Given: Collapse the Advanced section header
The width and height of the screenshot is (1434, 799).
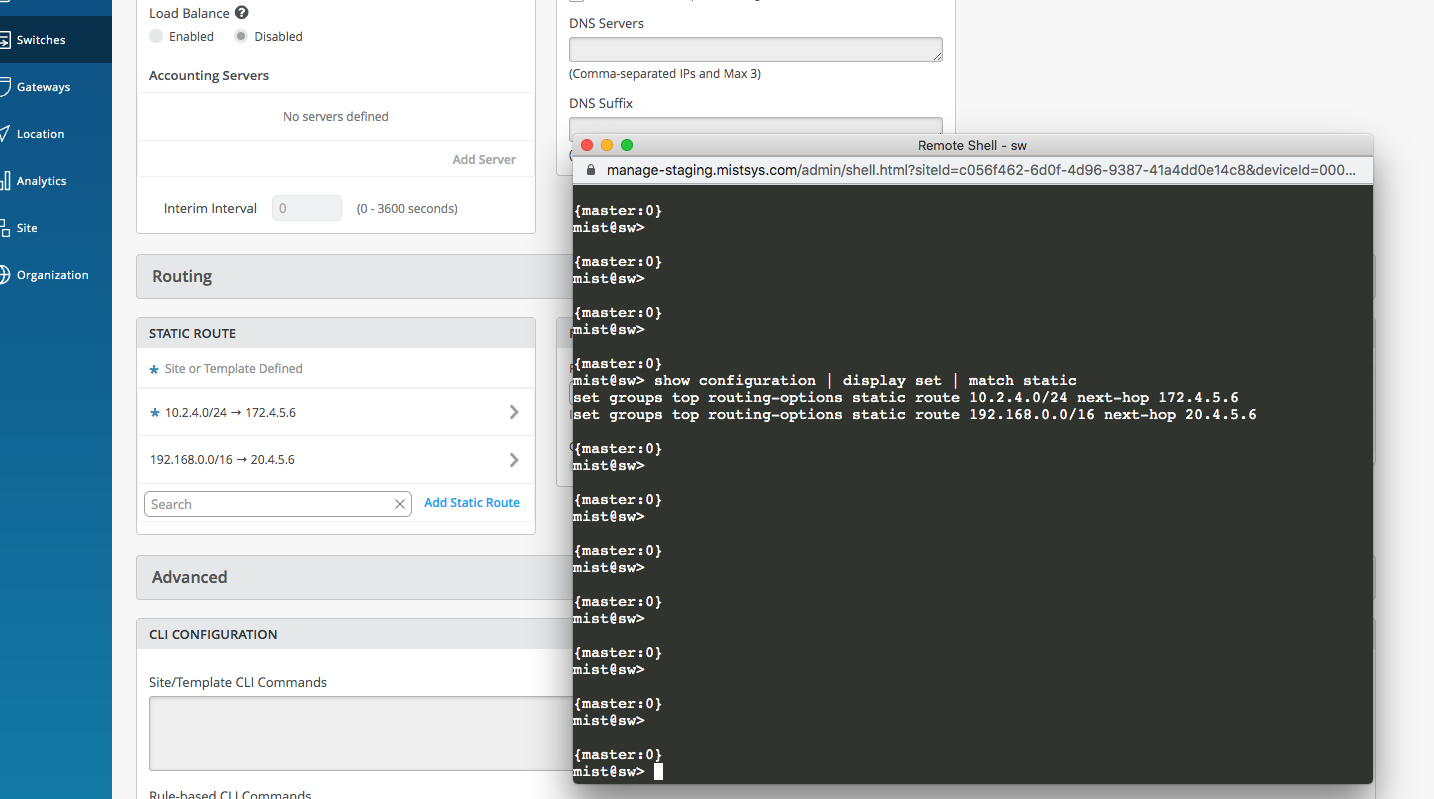Looking at the screenshot, I should click(x=350, y=577).
